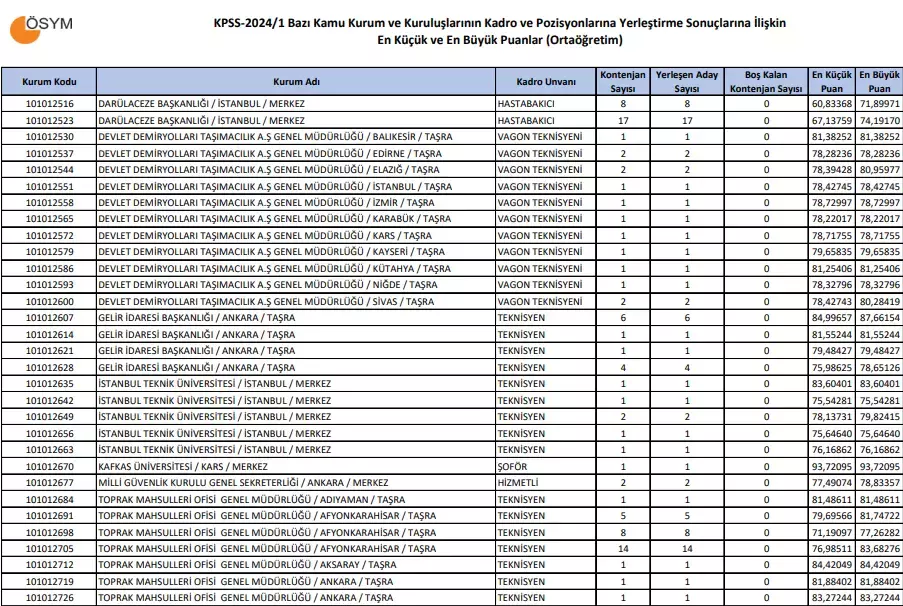Screen dimensions: 903x606
Task: Select the Yerleşen Aday Sayısı header
Action: click(x=687, y=81)
